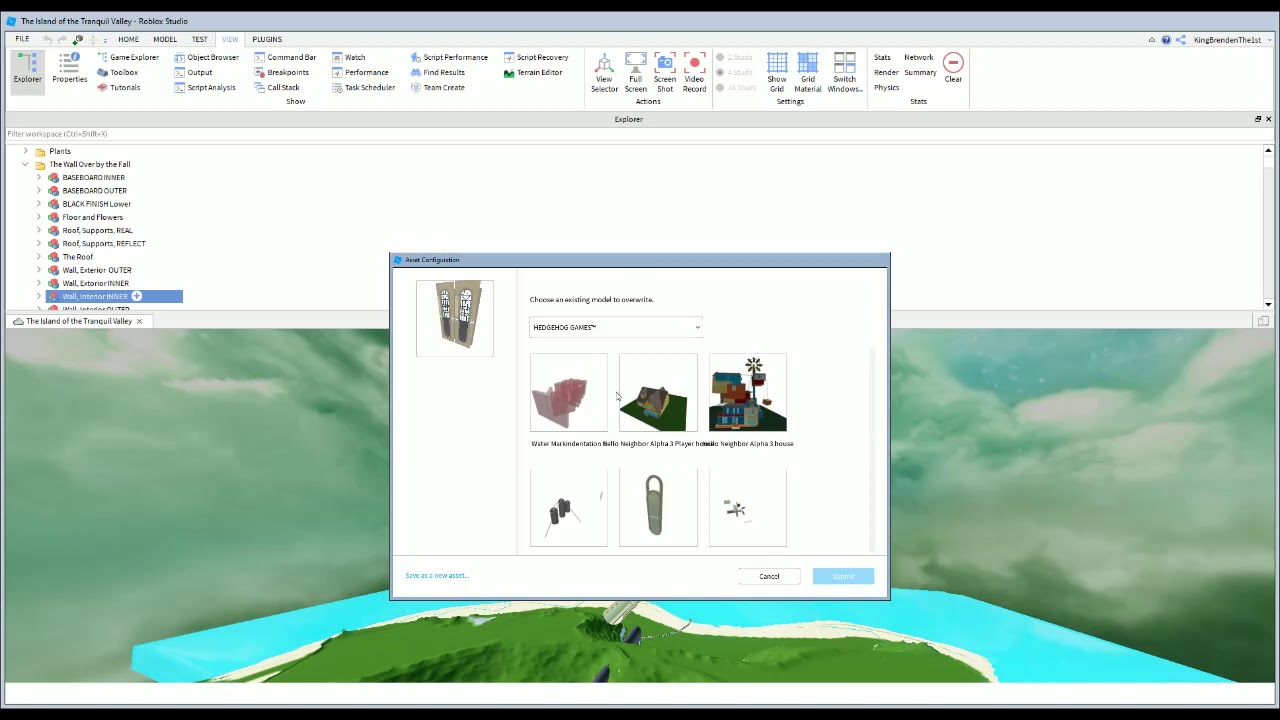Switch to the HOME ribbon tab
The height and width of the screenshot is (720, 1280).
pos(128,39)
